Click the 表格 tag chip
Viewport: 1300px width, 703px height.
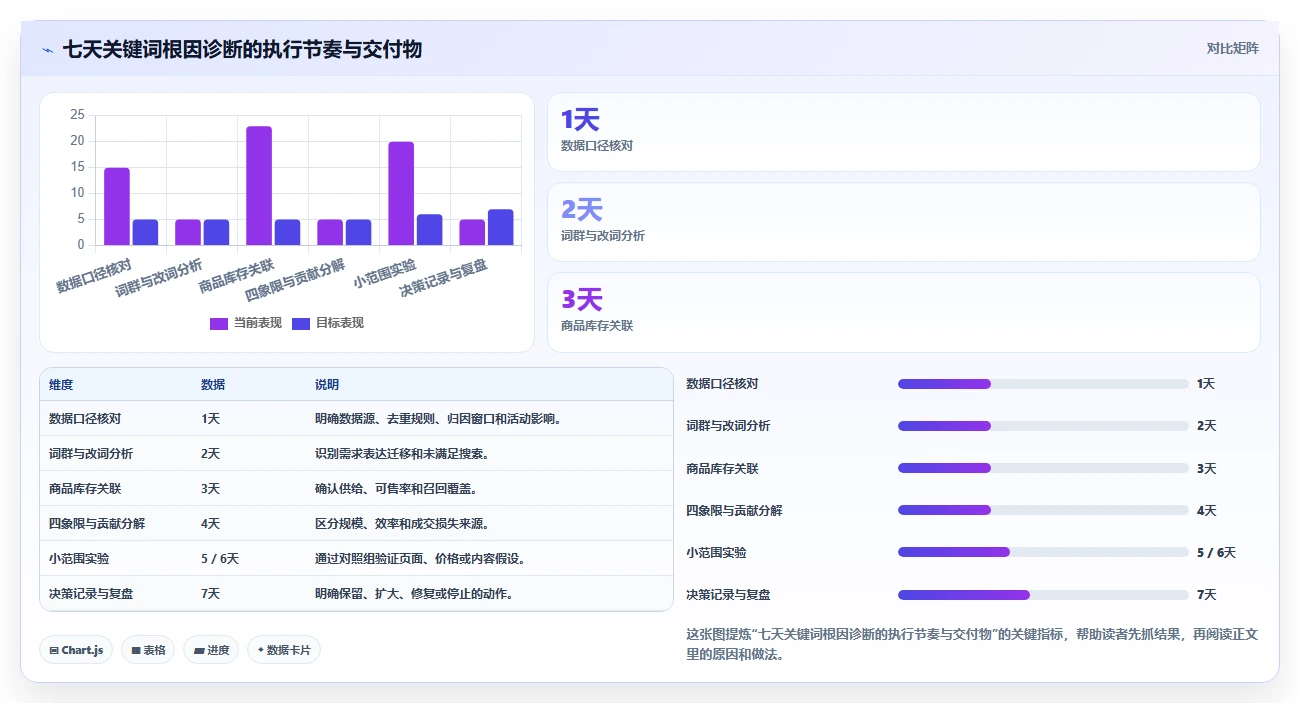148,650
